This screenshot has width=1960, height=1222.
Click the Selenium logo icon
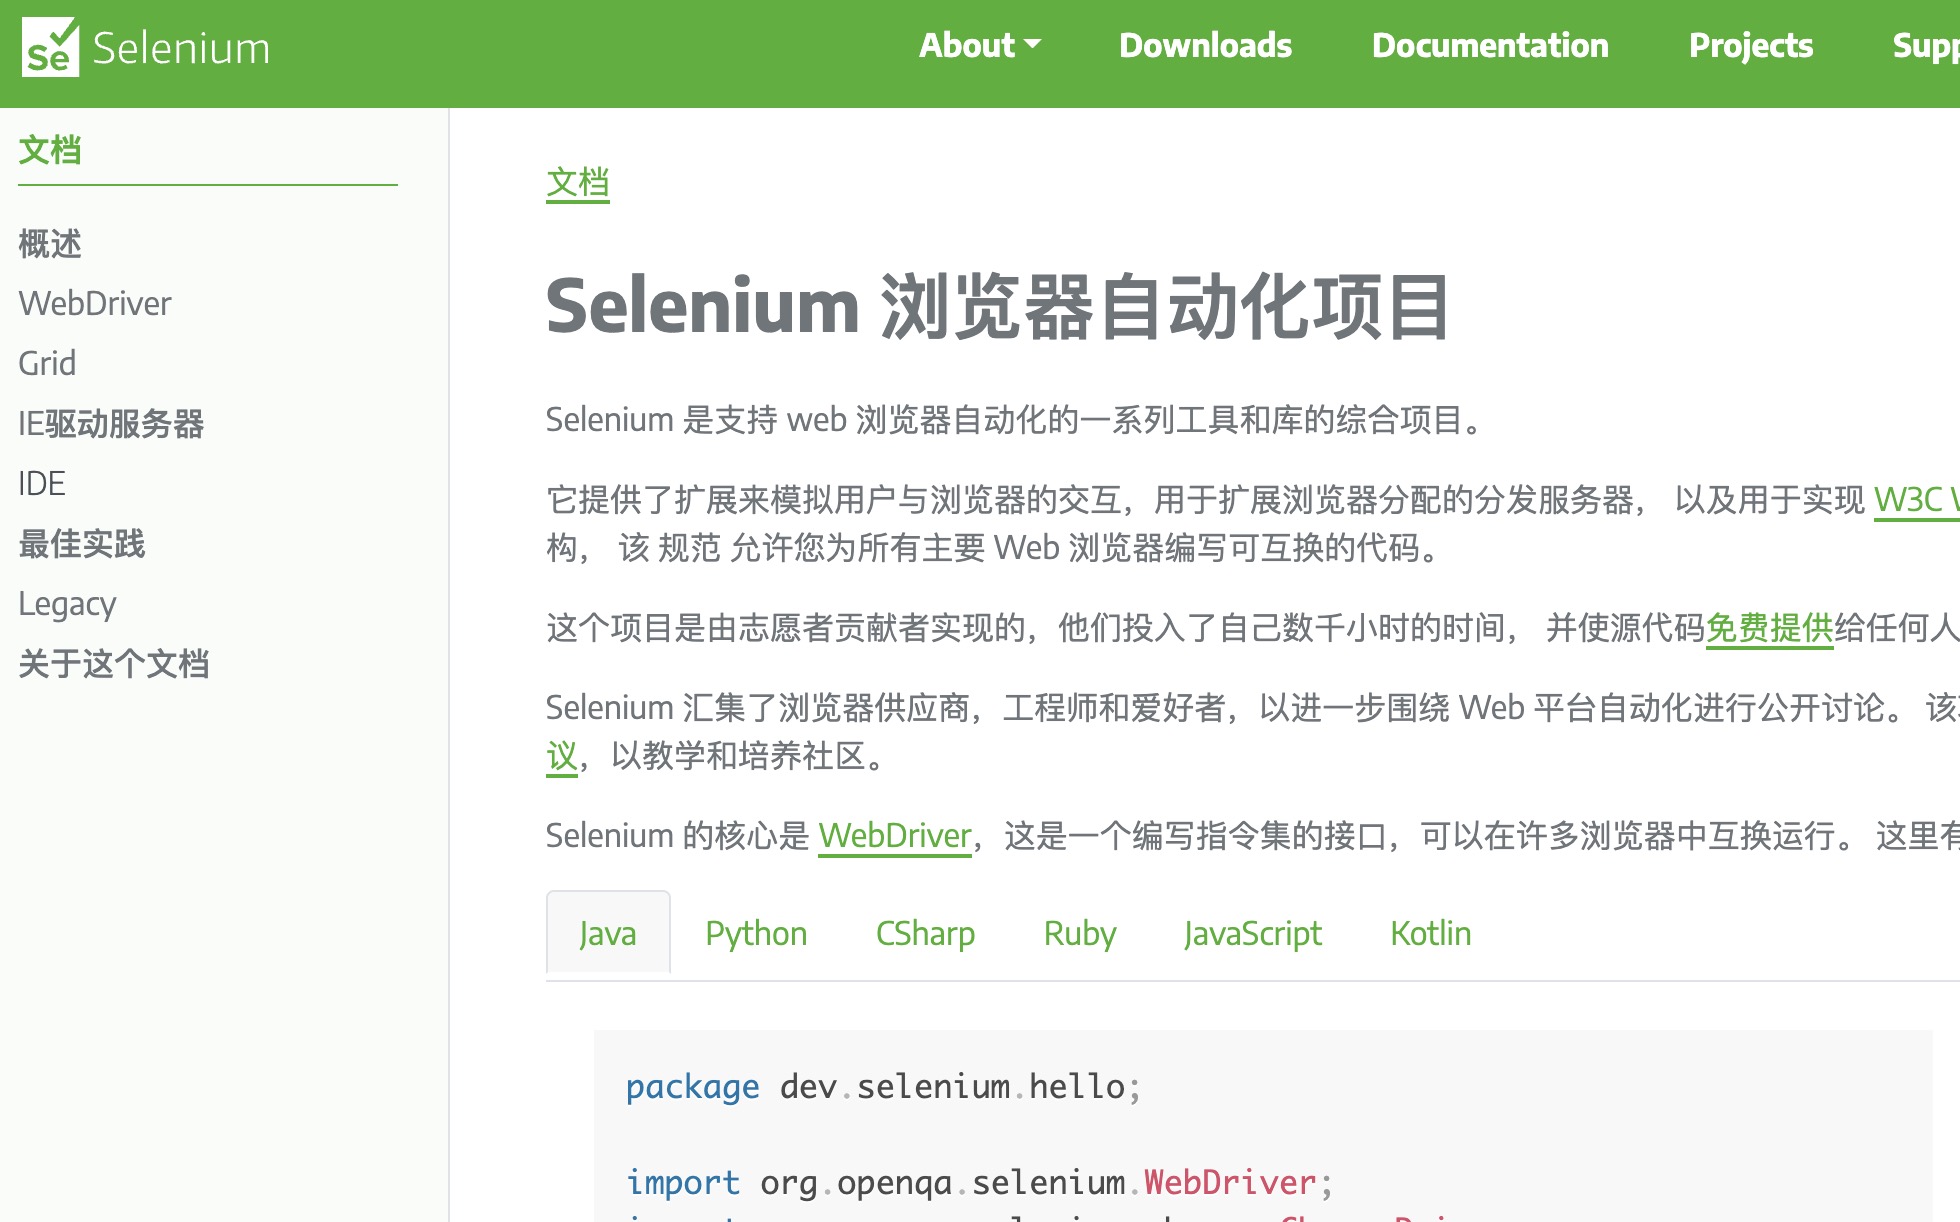coord(50,47)
